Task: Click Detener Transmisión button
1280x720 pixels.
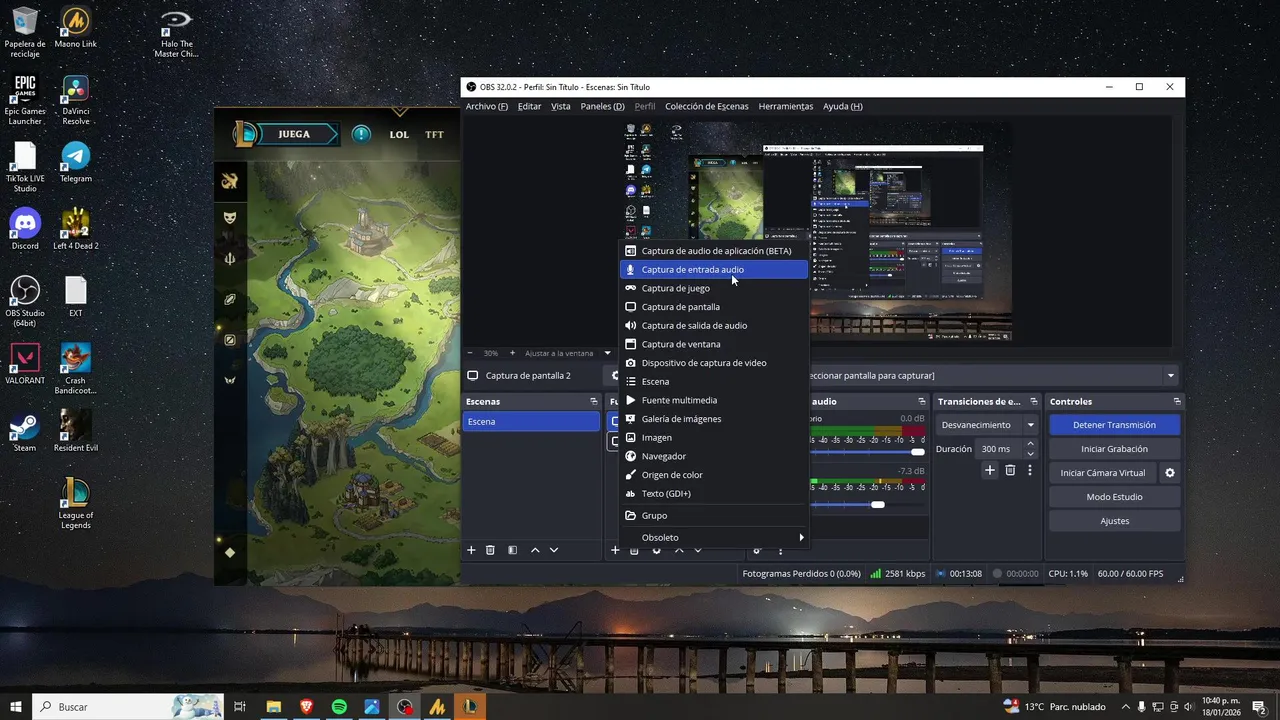Action: point(1114,425)
